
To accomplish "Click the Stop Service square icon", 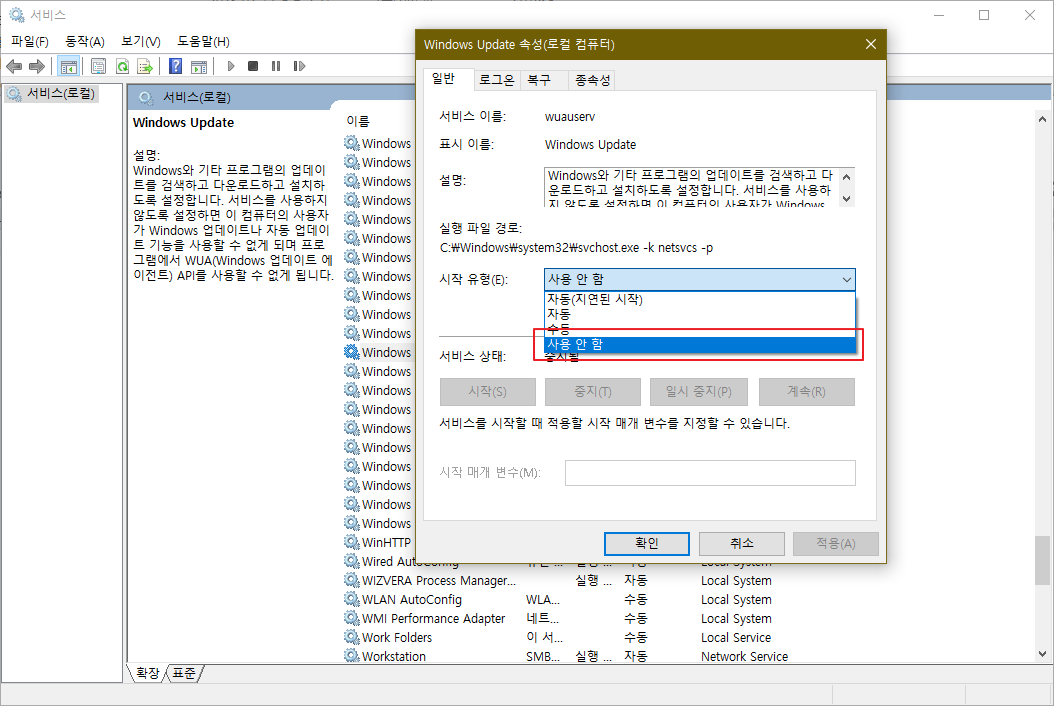I will [253, 66].
